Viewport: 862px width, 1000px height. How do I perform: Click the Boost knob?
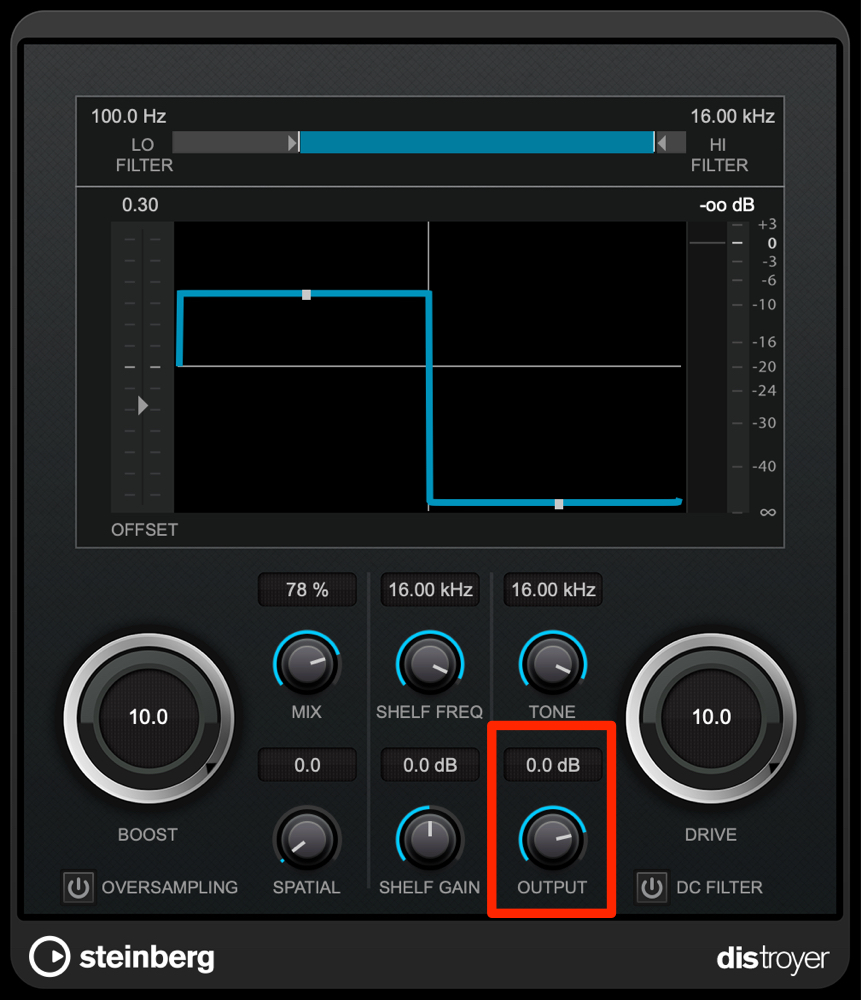click(x=149, y=717)
